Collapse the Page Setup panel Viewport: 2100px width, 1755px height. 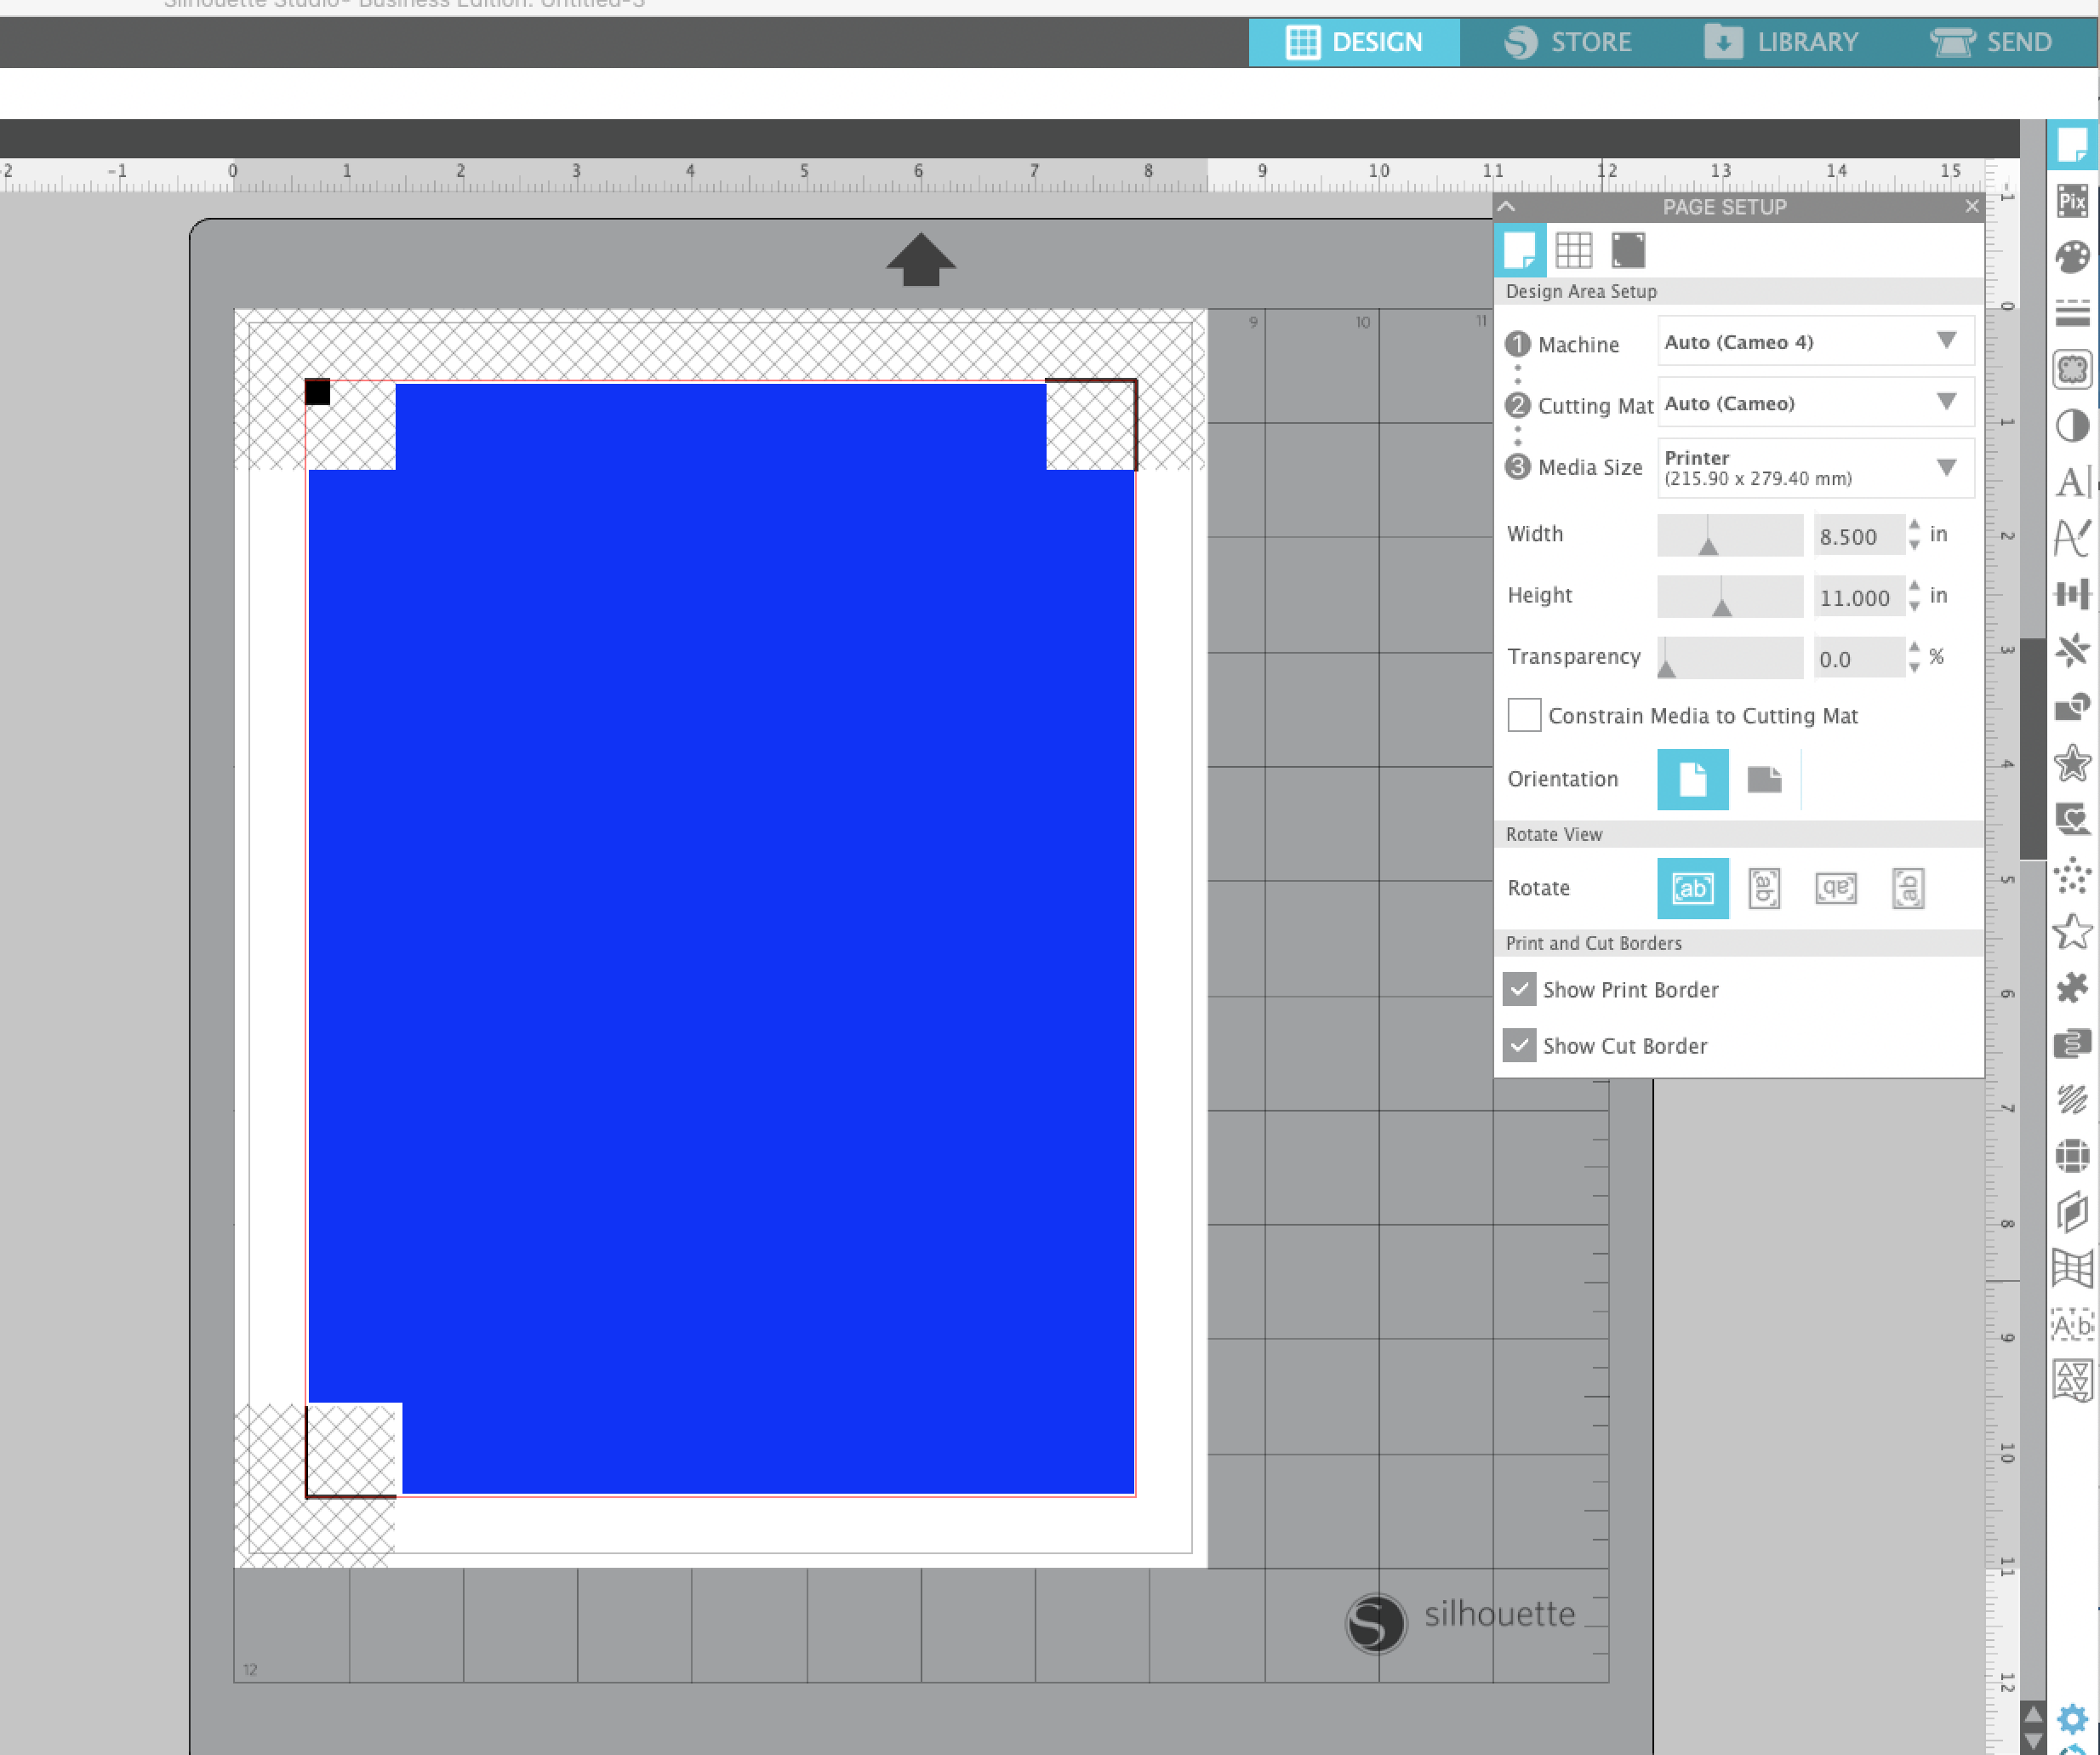(x=1507, y=207)
